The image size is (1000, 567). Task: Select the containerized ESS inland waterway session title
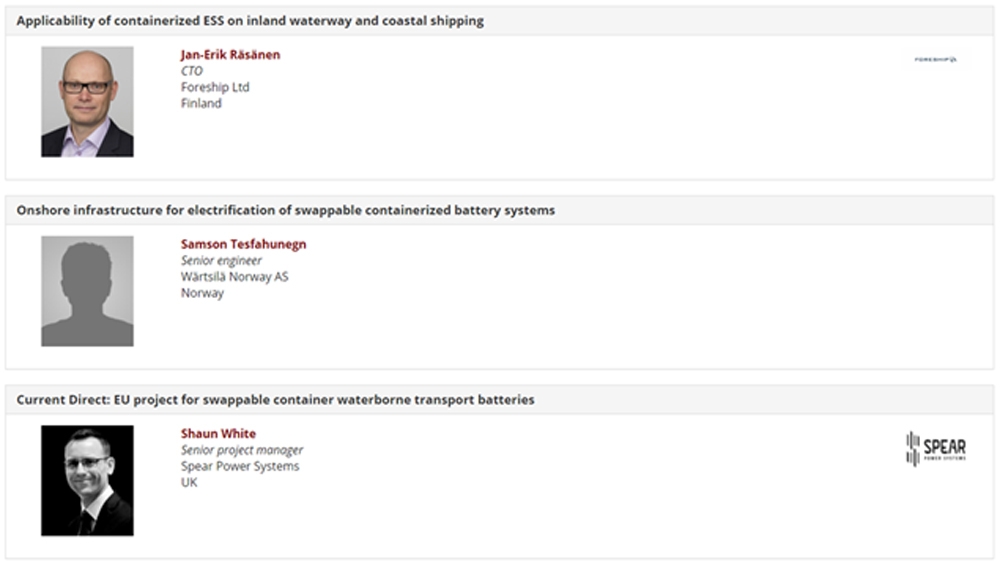[x=250, y=21]
